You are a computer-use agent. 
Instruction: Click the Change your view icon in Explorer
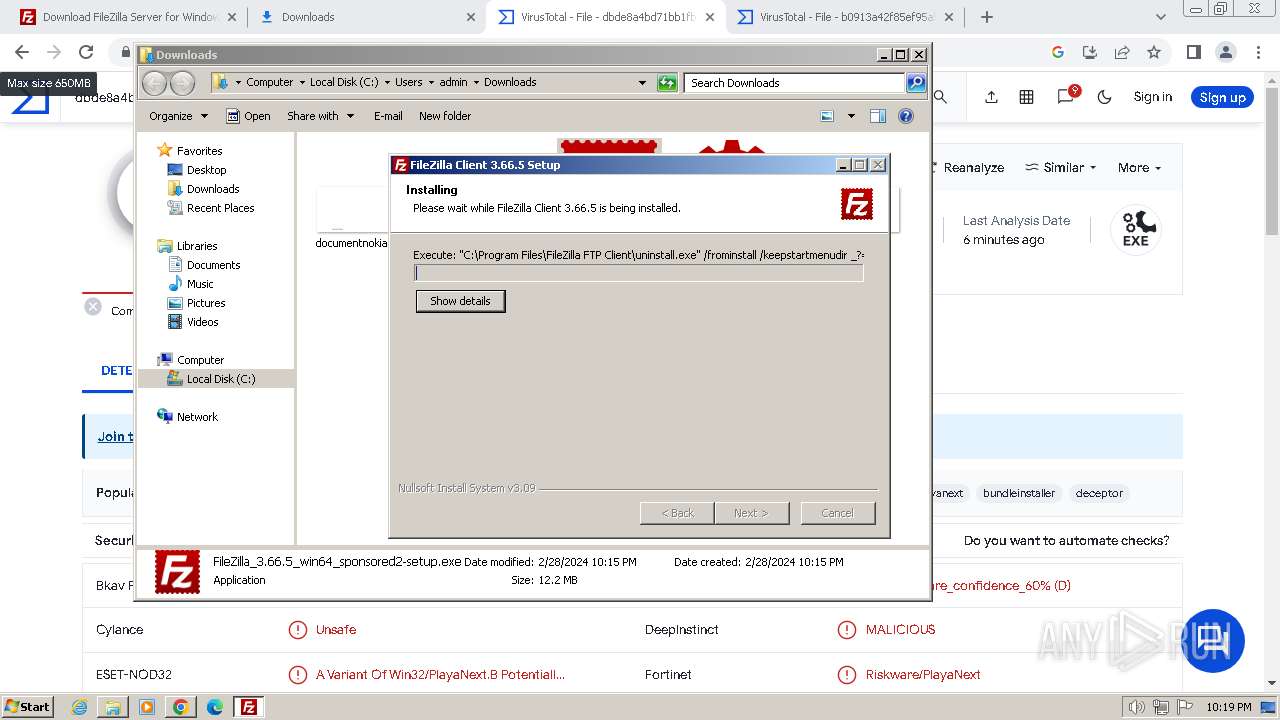(x=827, y=116)
